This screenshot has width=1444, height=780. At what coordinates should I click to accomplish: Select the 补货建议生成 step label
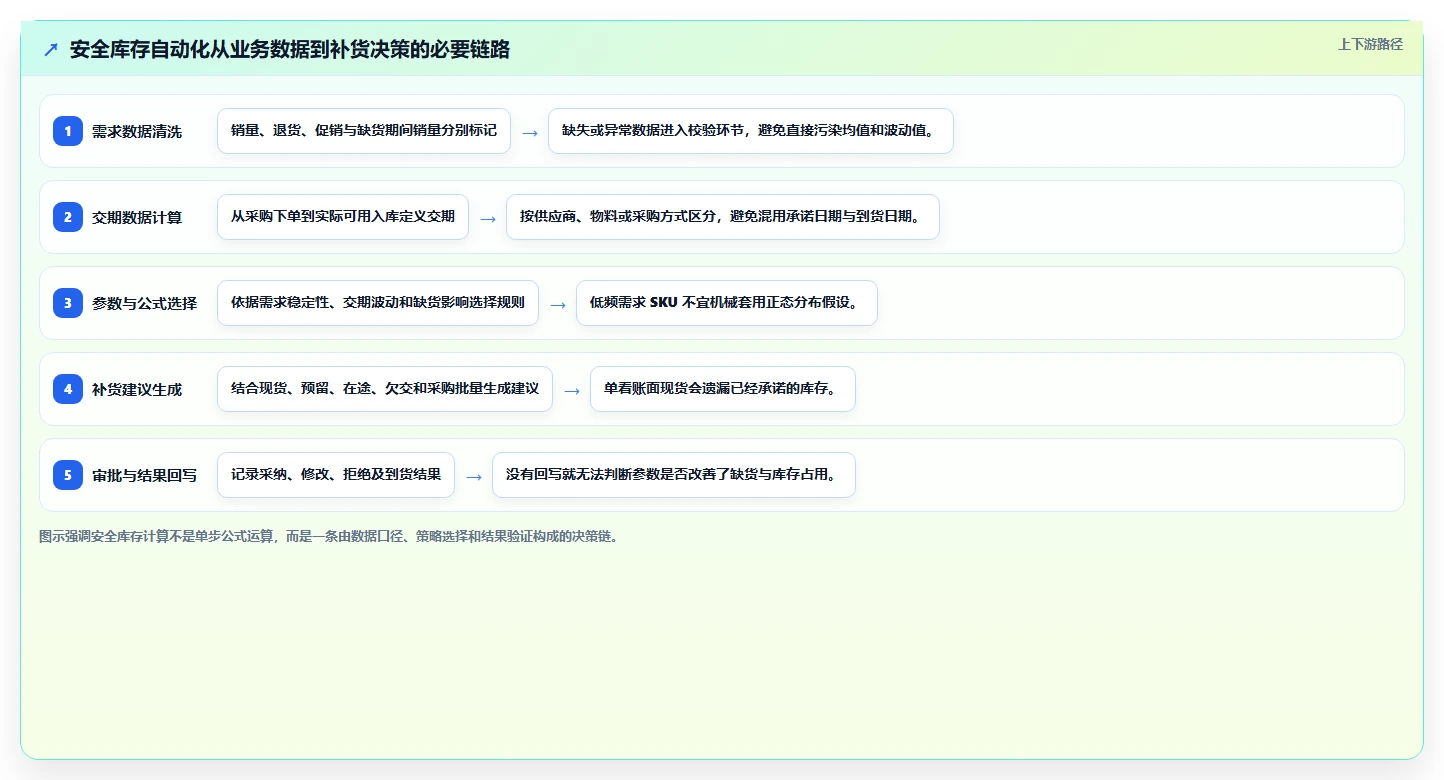click(x=137, y=389)
